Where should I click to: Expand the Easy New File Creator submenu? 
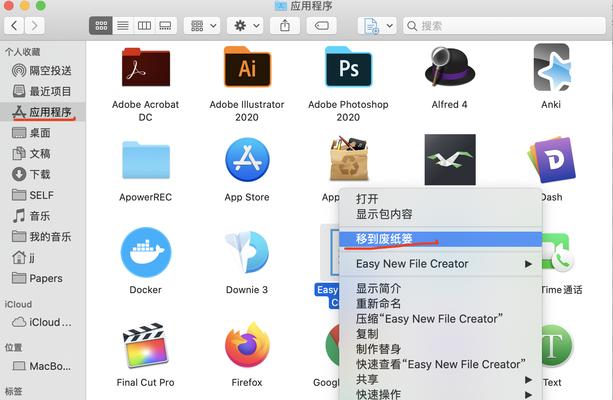click(x=440, y=264)
